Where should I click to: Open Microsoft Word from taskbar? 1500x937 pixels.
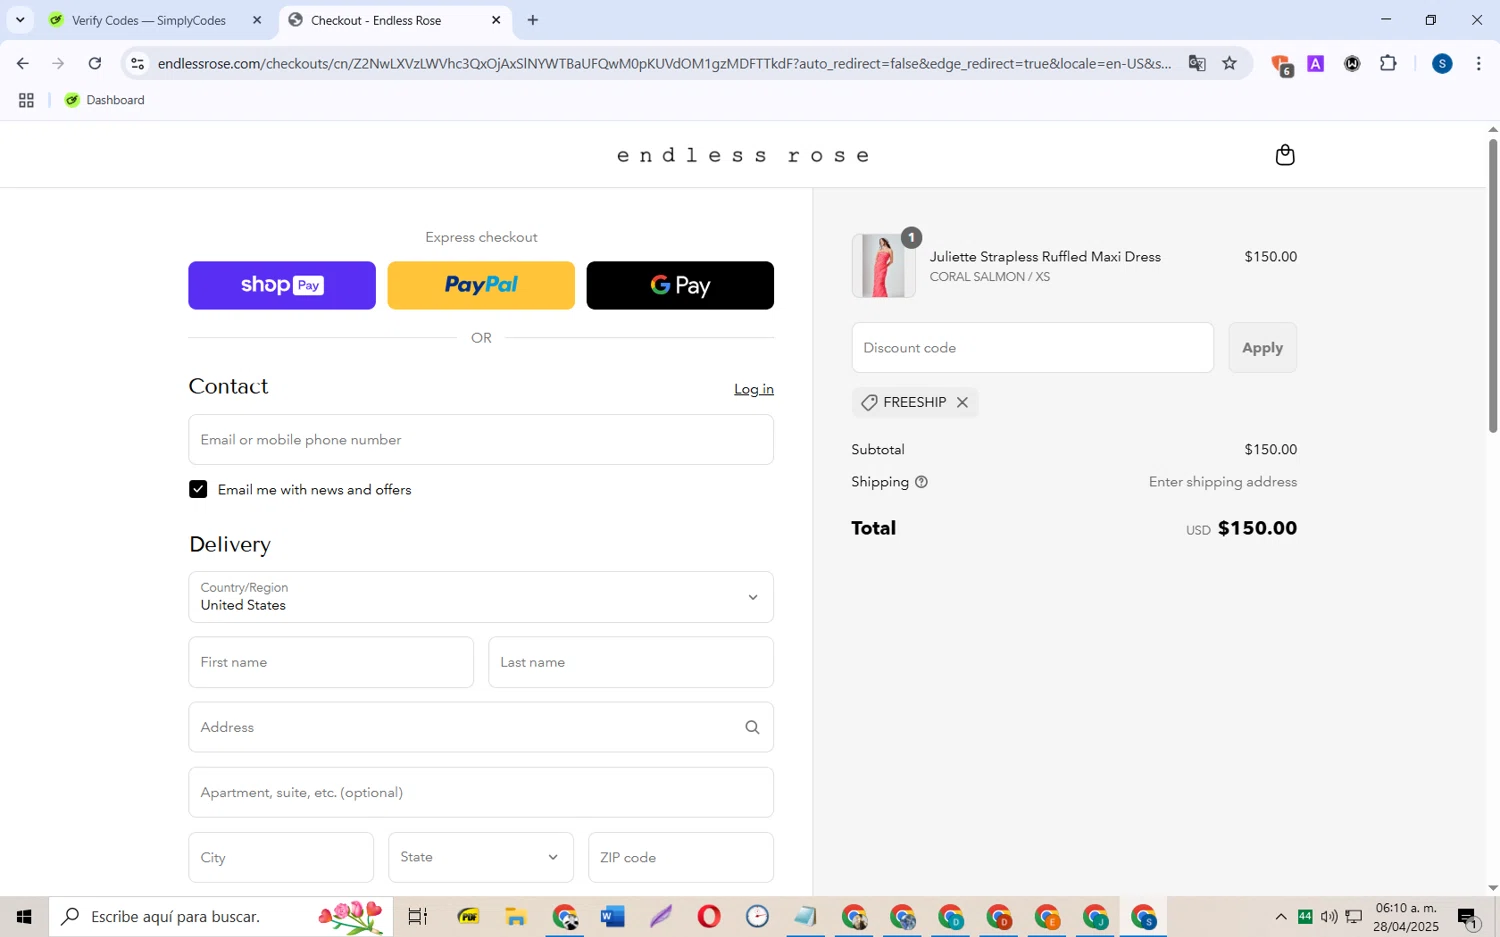[613, 916]
